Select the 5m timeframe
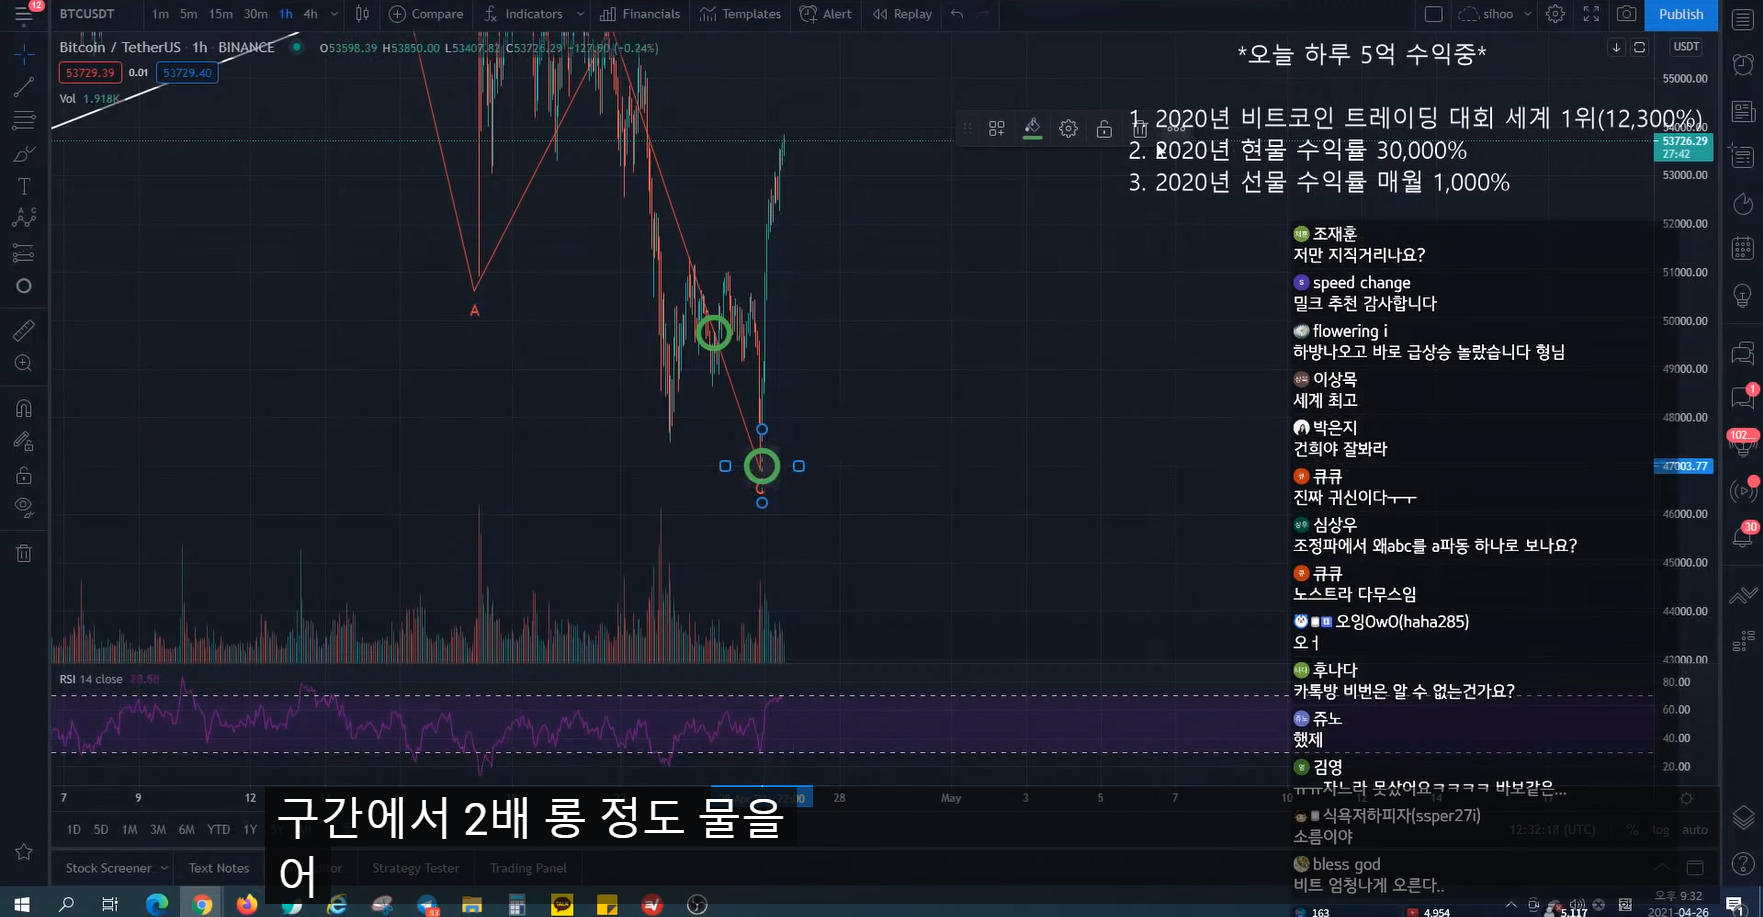 [188, 14]
